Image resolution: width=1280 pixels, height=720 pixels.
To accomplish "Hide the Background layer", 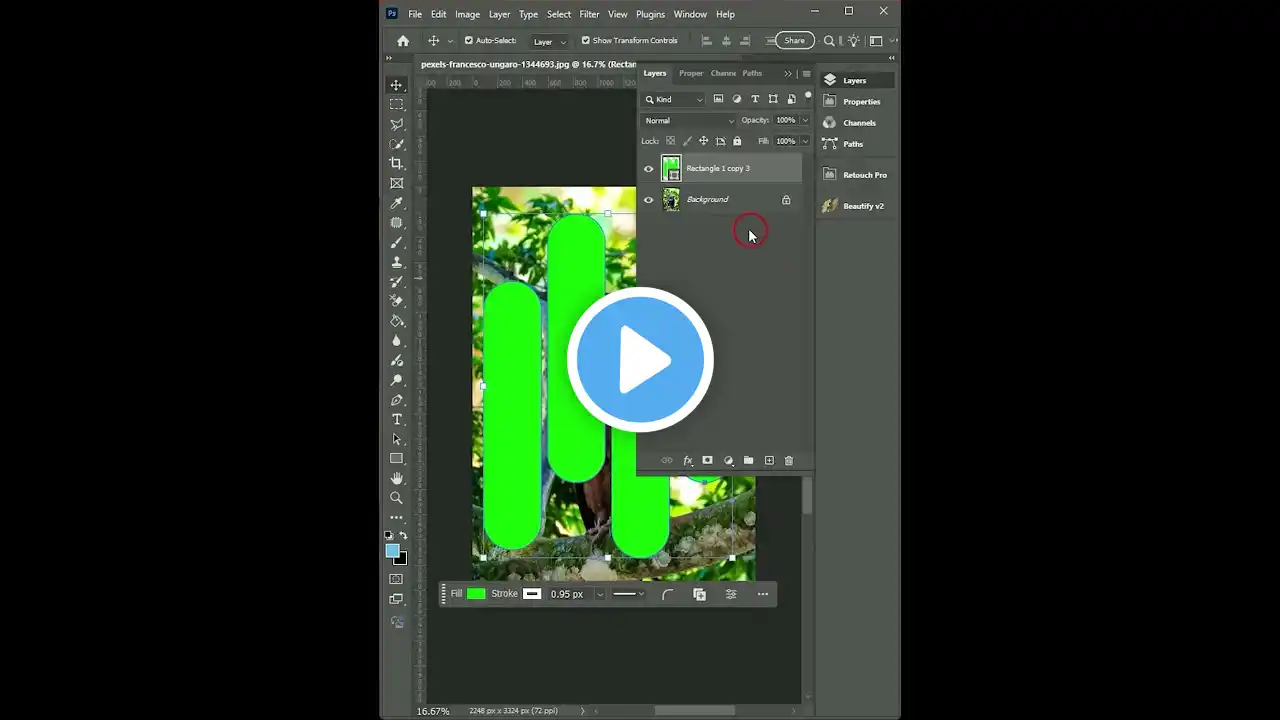I will pos(648,199).
